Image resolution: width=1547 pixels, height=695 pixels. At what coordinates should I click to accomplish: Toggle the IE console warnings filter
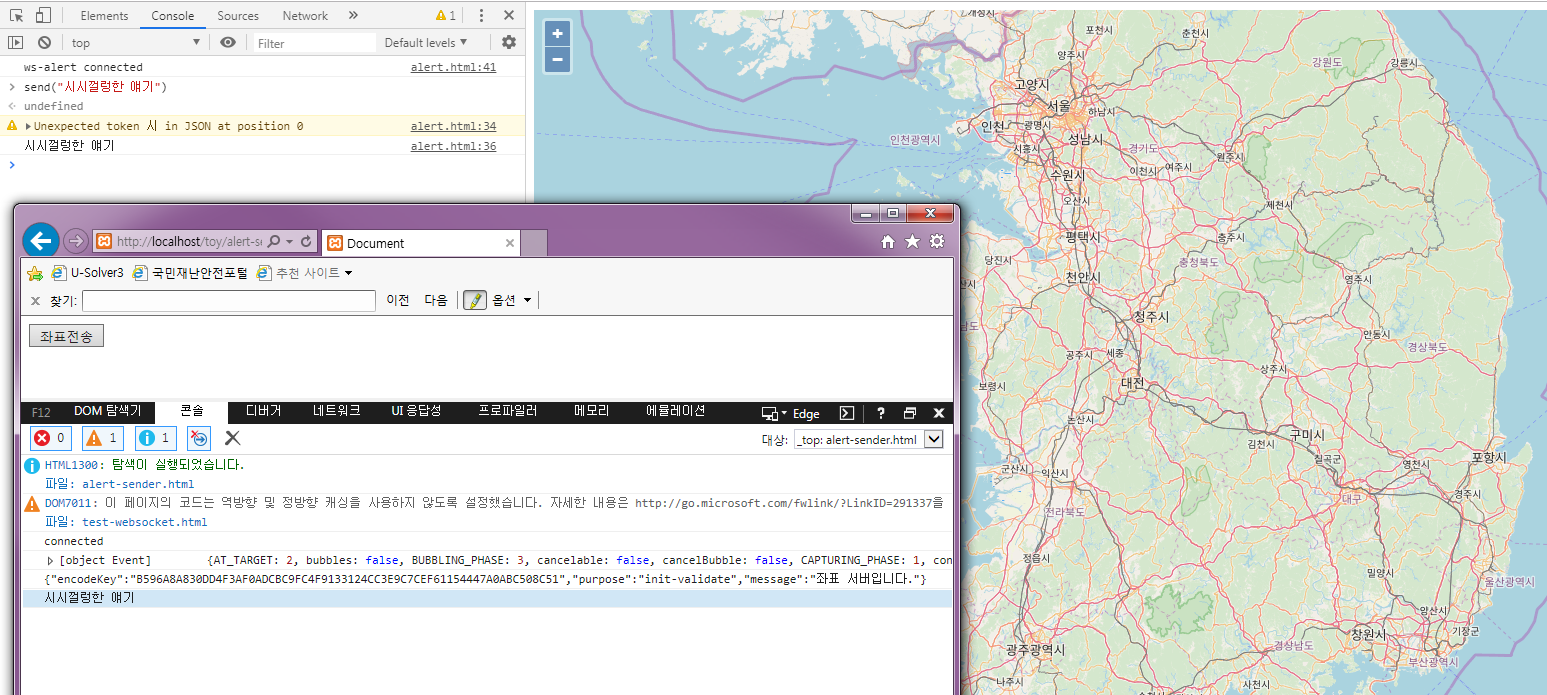click(102, 438)
